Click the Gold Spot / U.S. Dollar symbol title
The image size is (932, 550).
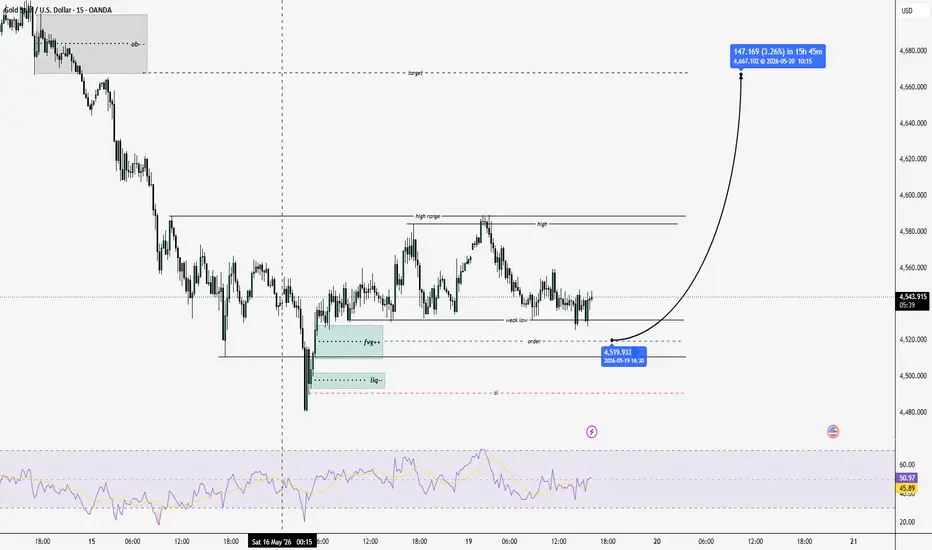coord(56,10)
